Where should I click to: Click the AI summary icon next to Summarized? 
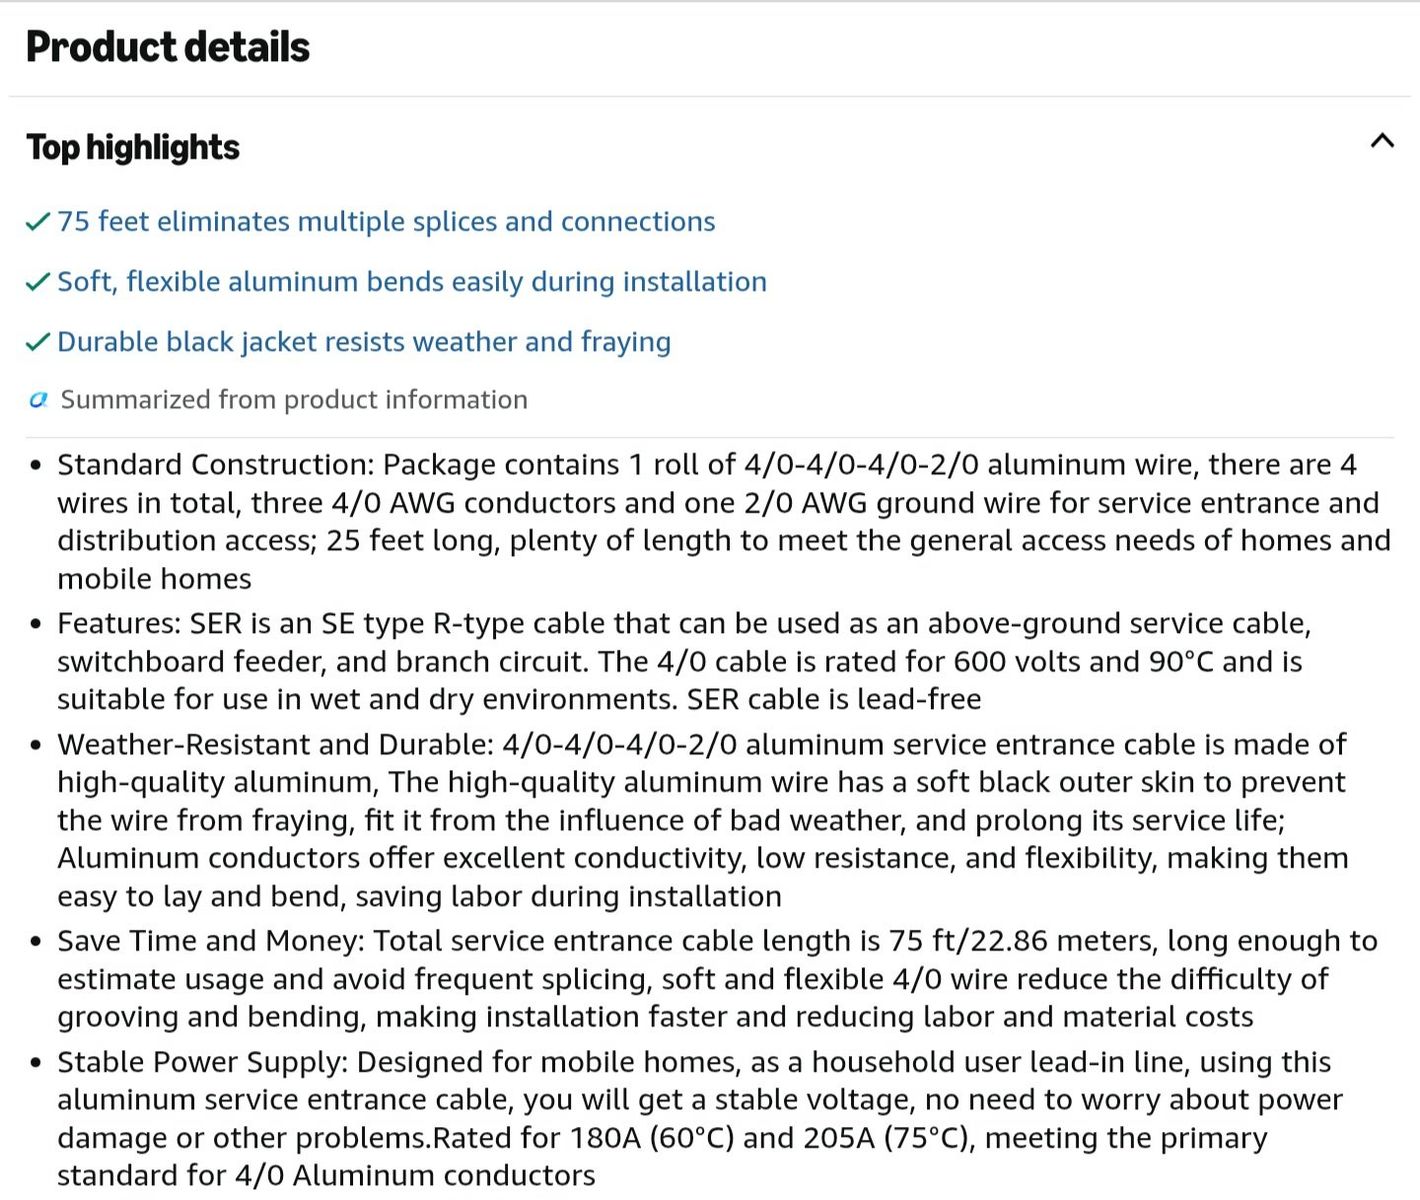click(x=38, y=400)
